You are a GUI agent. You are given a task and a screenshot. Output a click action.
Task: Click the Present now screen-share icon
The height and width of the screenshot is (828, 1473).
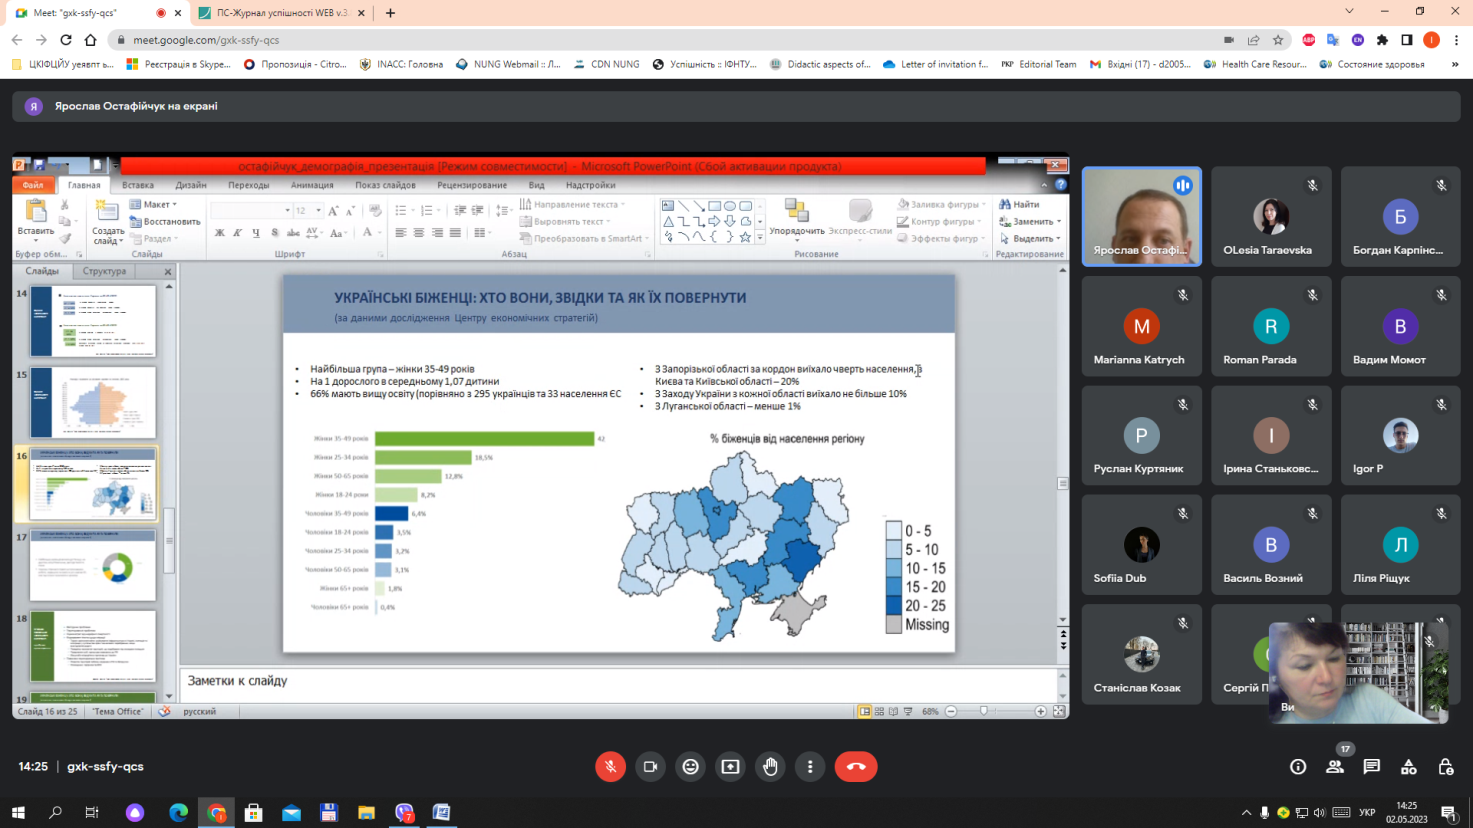(730, 767)
